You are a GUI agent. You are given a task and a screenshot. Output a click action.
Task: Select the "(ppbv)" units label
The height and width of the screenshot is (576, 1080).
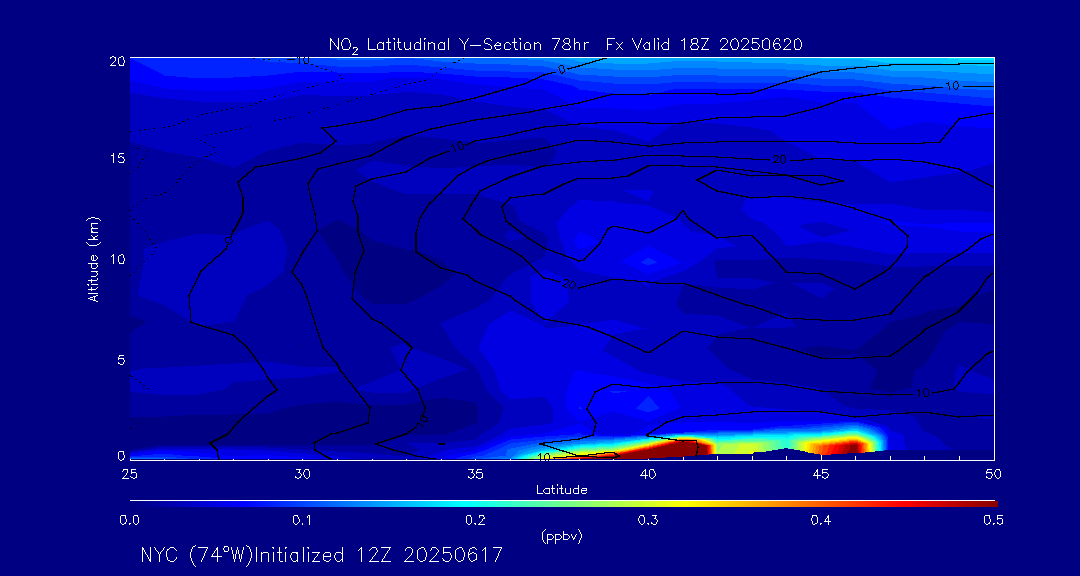point(561,537)
